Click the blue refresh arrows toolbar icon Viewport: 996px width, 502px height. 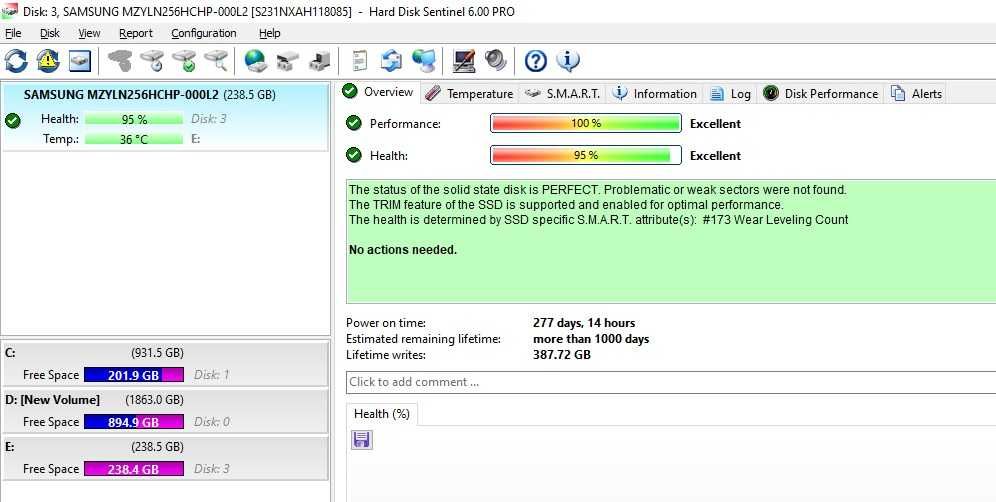coord(16,61)
